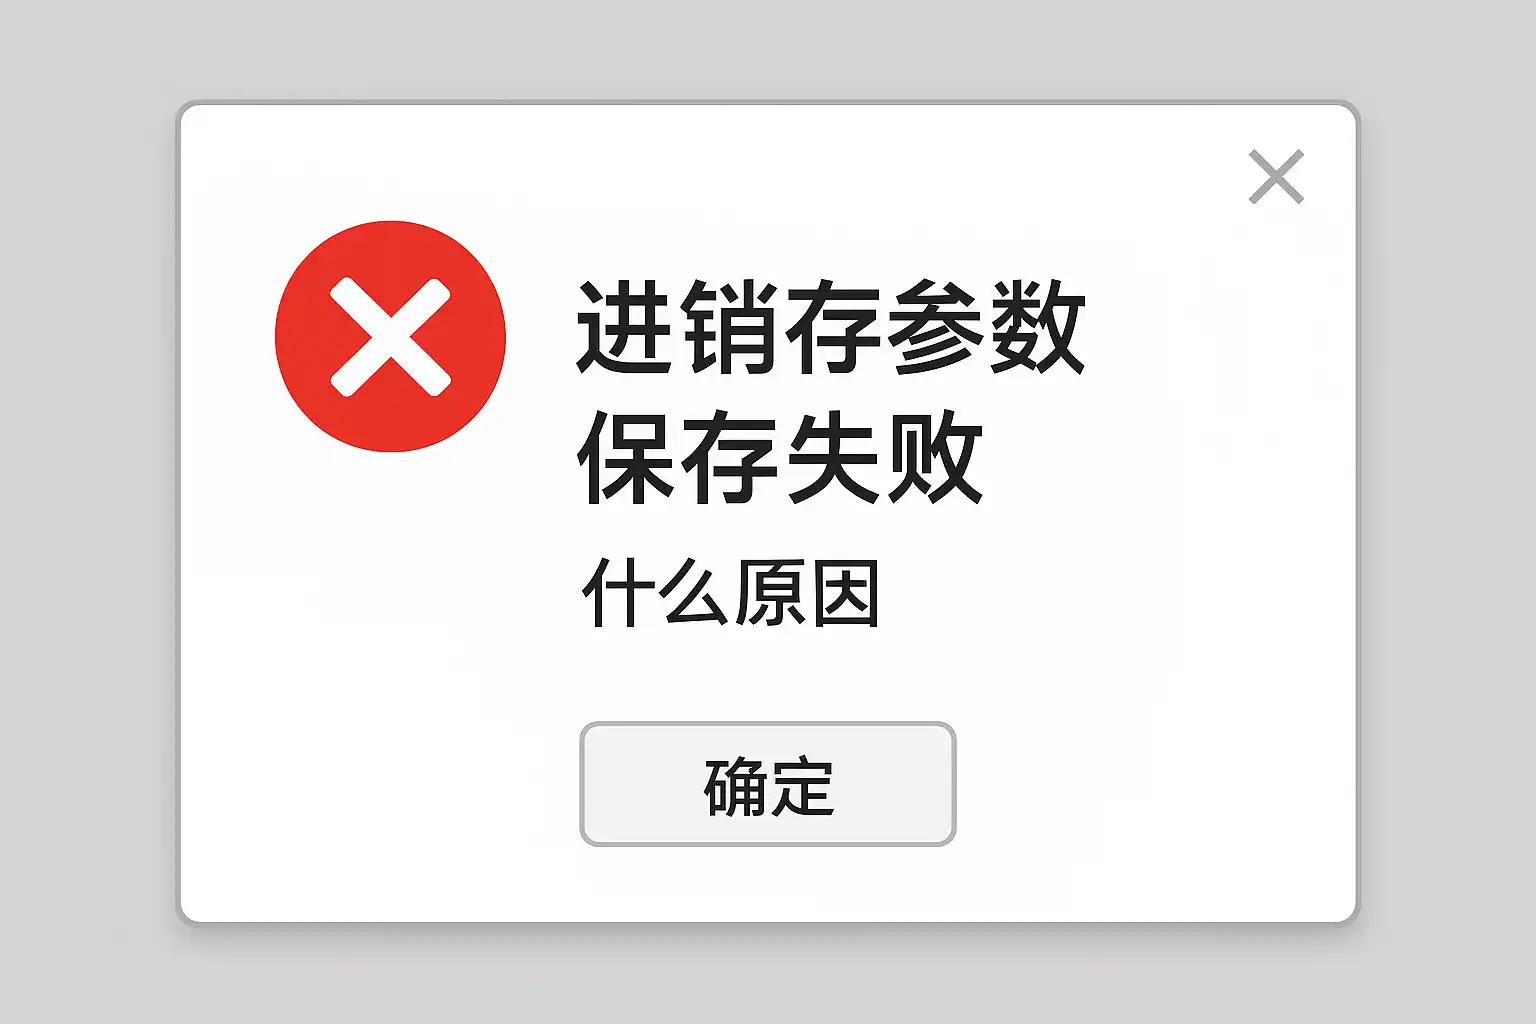Click the 进销存参数 保存失败 title
The image size is (1536, 1024).
pyautogui.click(x=830, y=391)
